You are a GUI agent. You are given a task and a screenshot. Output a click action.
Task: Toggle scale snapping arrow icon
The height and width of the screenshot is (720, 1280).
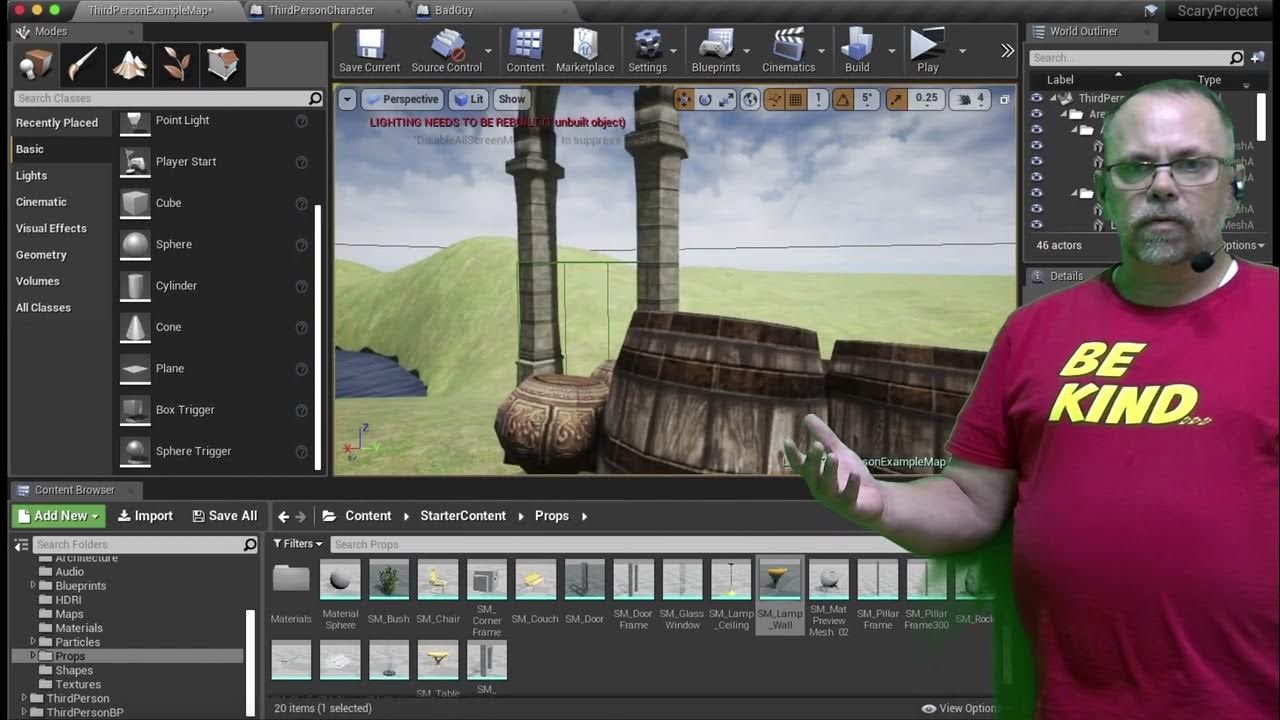click(x=896, y=99)
